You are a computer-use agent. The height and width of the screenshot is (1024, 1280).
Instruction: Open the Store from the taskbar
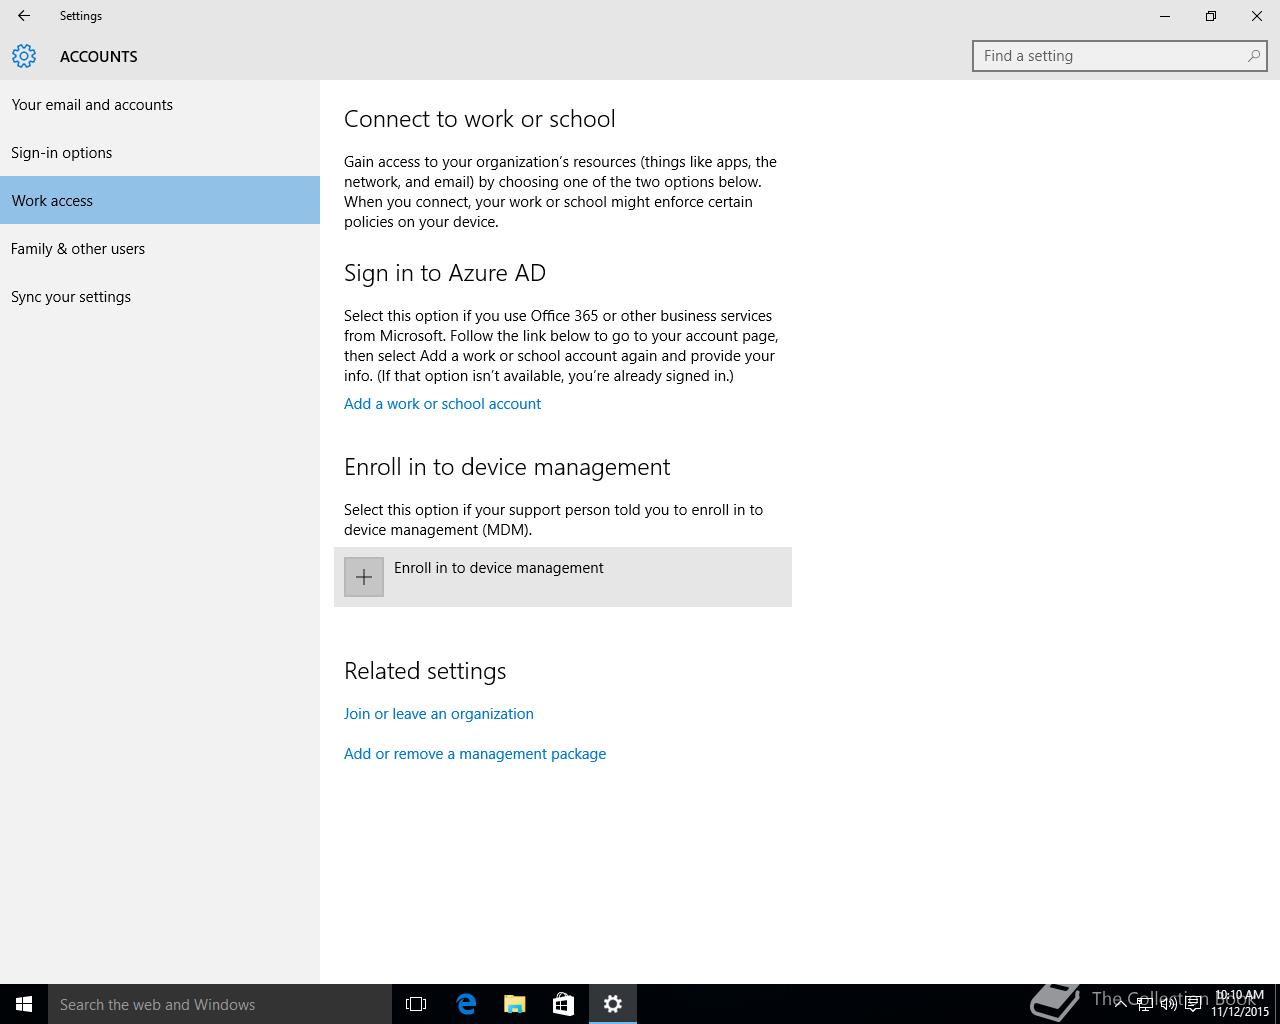click(563, 1004)
